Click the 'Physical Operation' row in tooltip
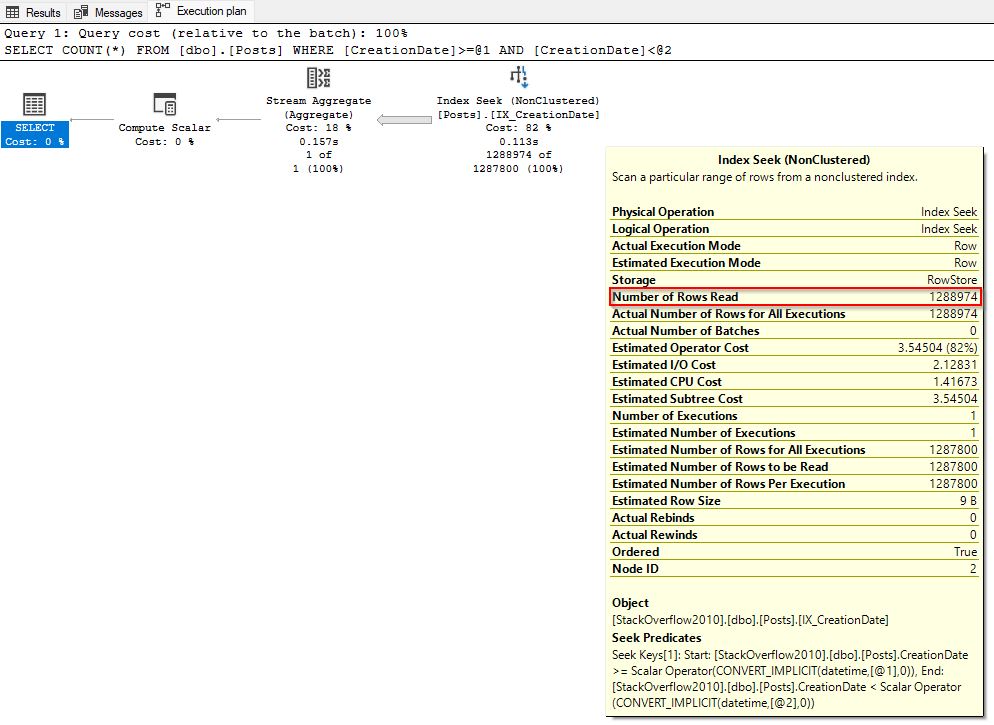 pos(795,212)
